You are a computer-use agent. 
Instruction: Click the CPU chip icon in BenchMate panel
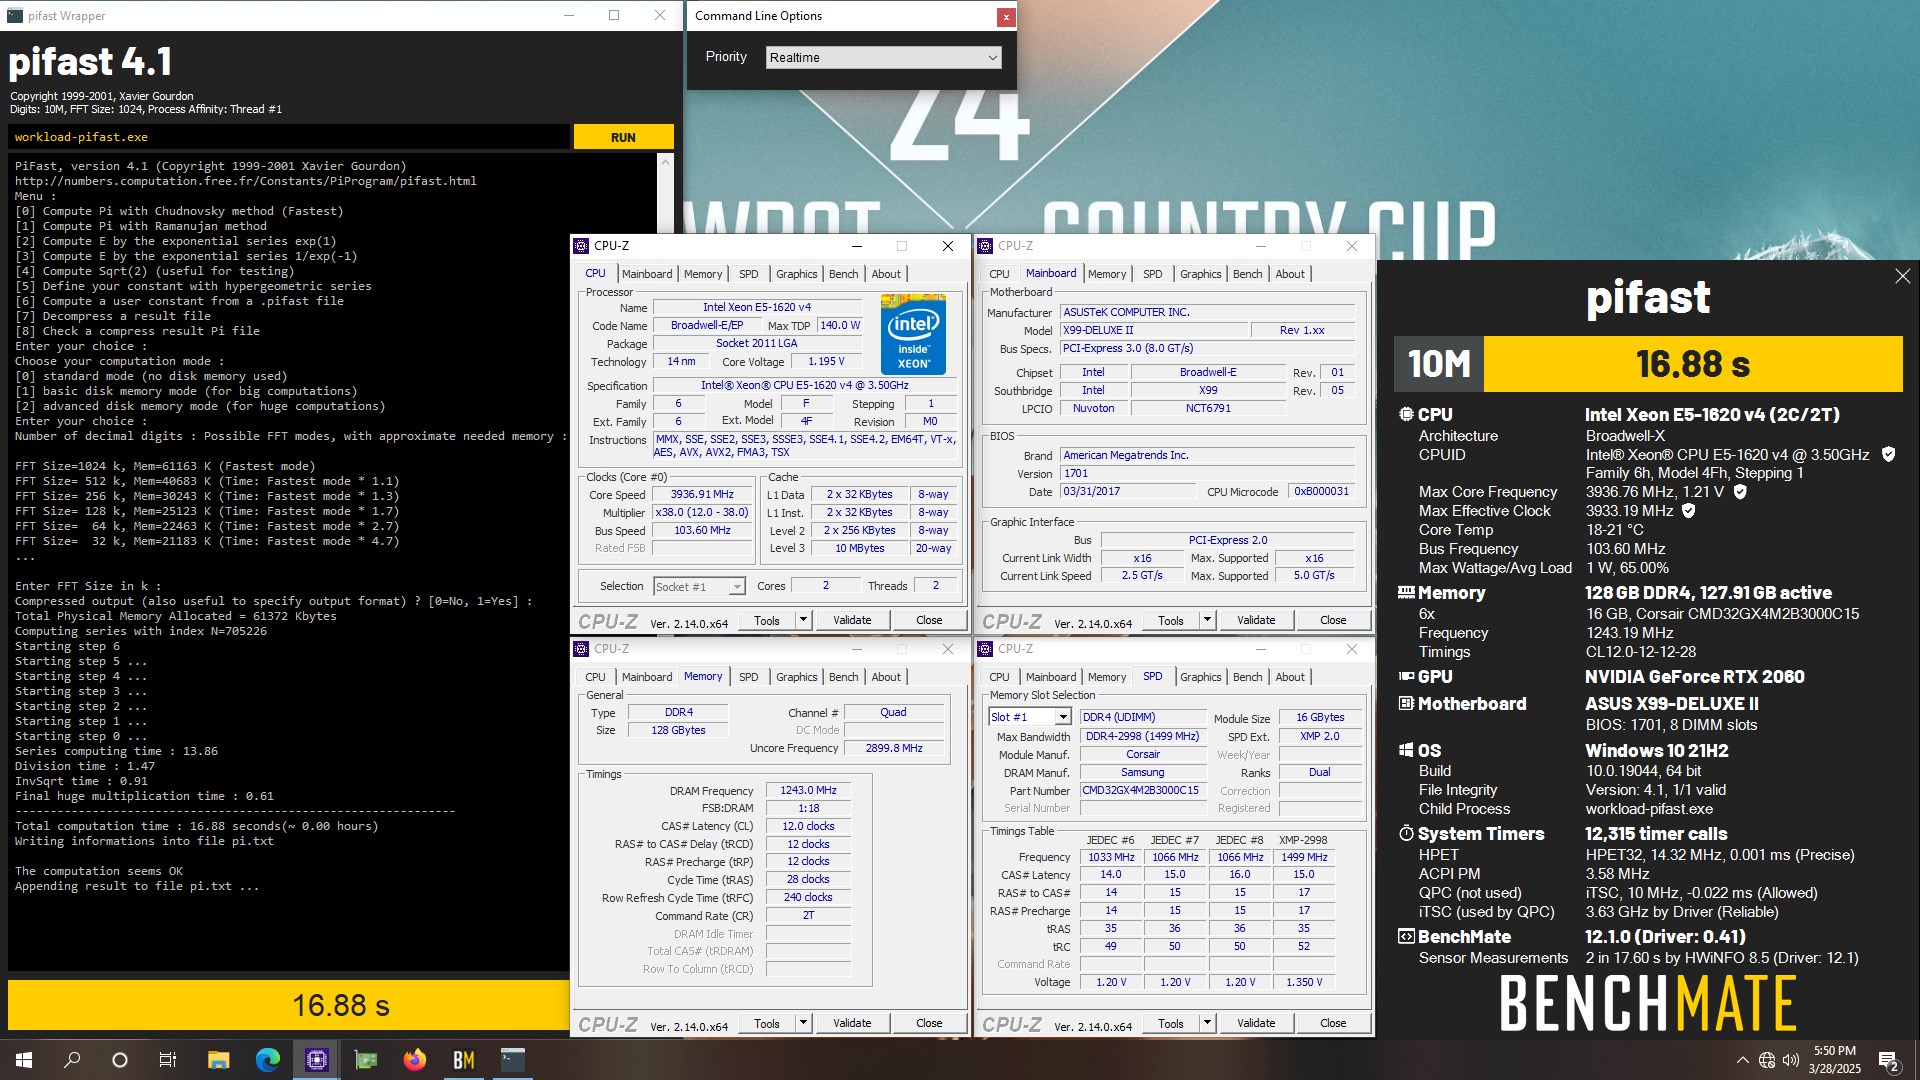point(1406,414)
